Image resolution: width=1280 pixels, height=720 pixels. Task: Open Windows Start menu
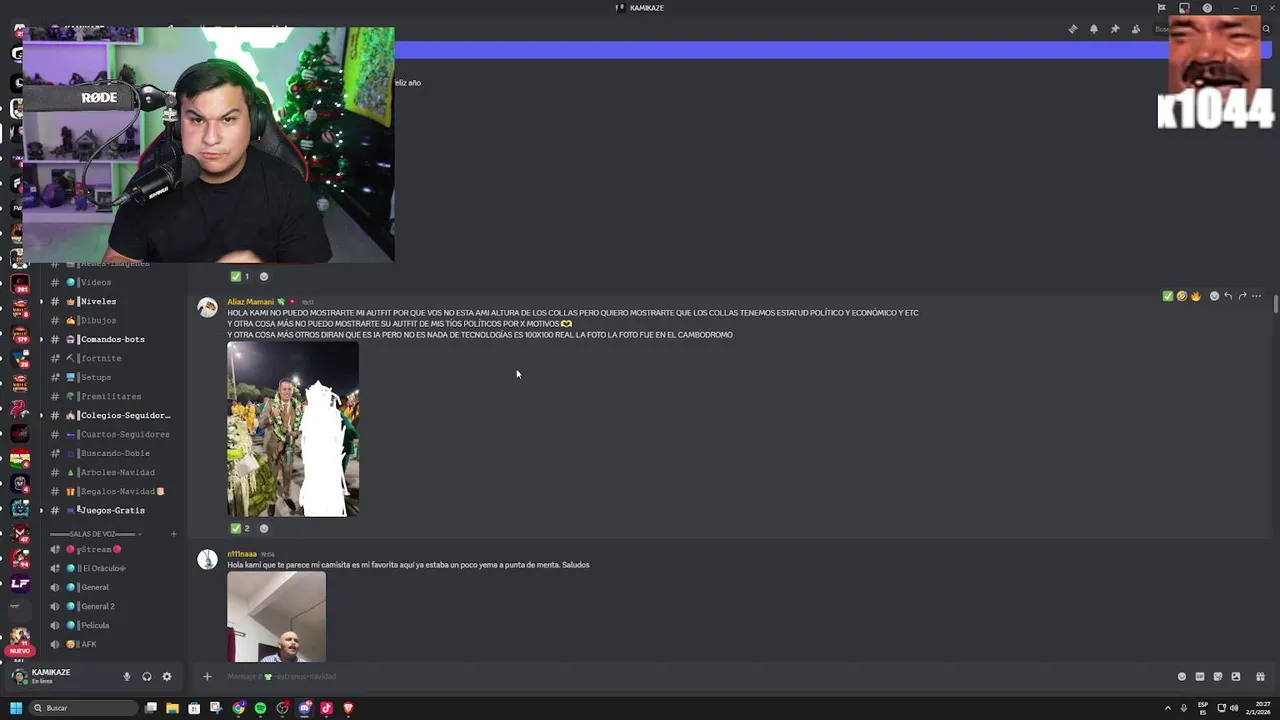pyautogui.click(x=16, y=708)
